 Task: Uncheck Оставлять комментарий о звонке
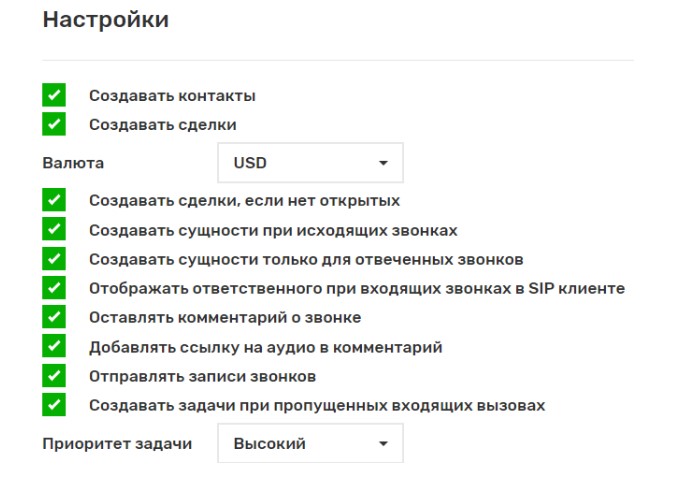[54, 317]
